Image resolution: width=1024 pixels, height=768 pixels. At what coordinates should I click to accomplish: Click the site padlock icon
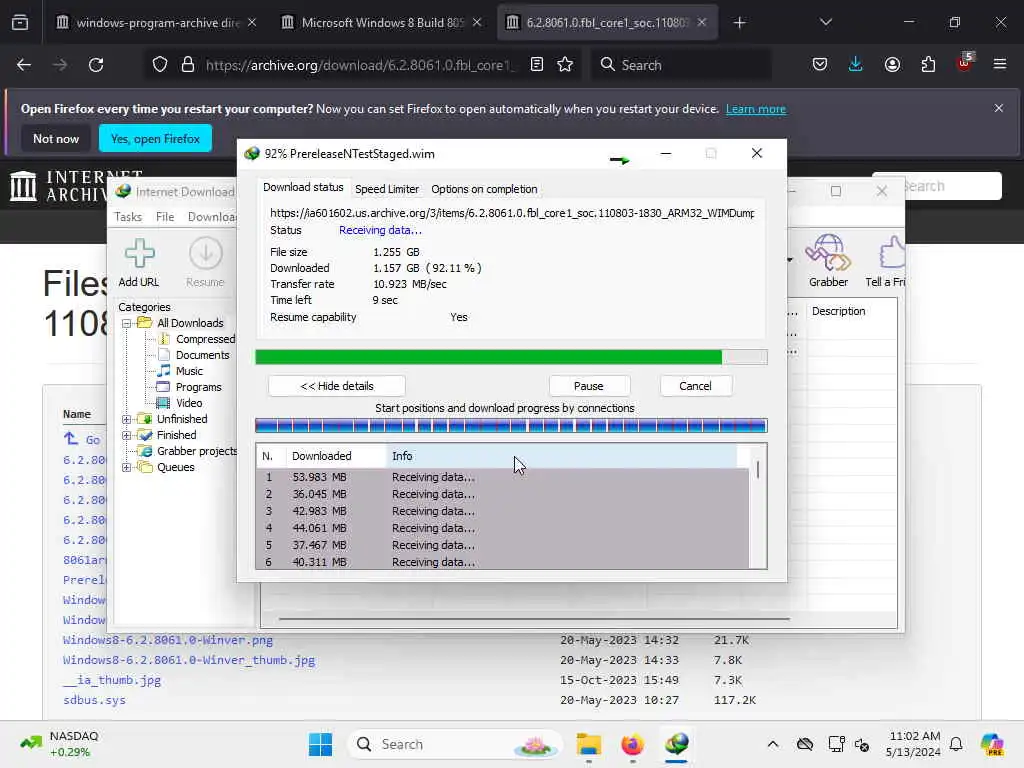click(x=187, y=64)
